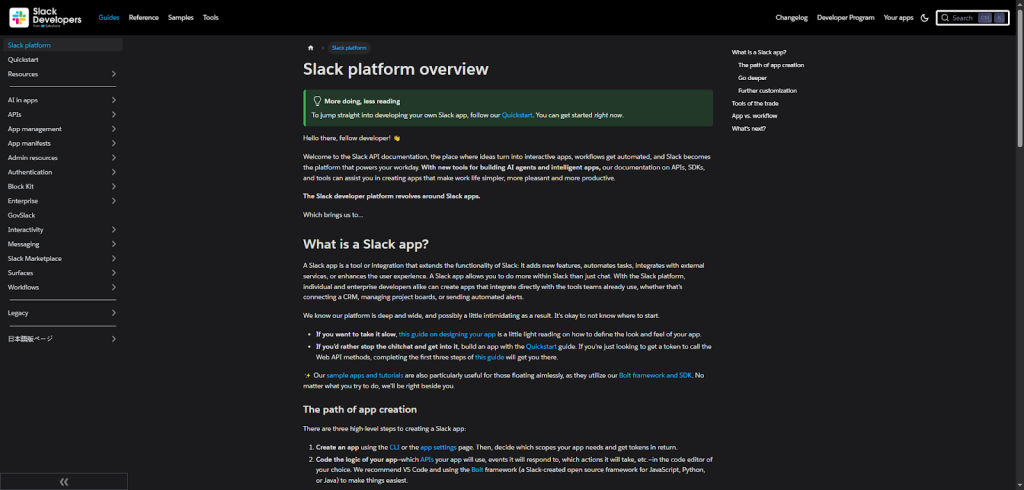Jump to 'Tools of the trade' section

pyautogui.click(x=754, y=103)
